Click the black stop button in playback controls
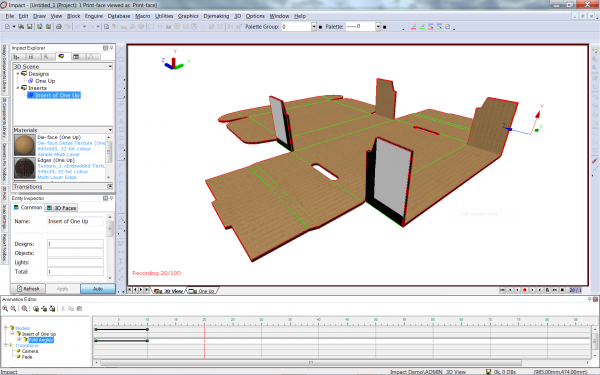600x375 pixels. coord(562,290)
